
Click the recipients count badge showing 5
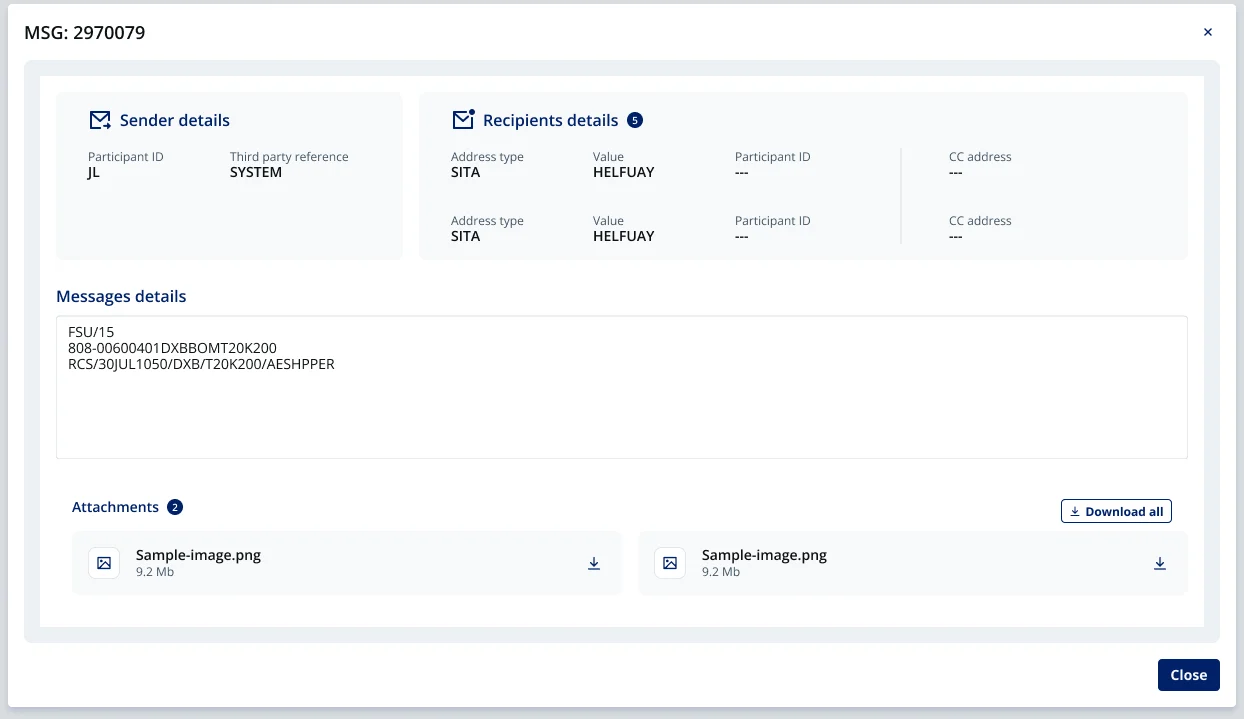[x=635, y=120]
